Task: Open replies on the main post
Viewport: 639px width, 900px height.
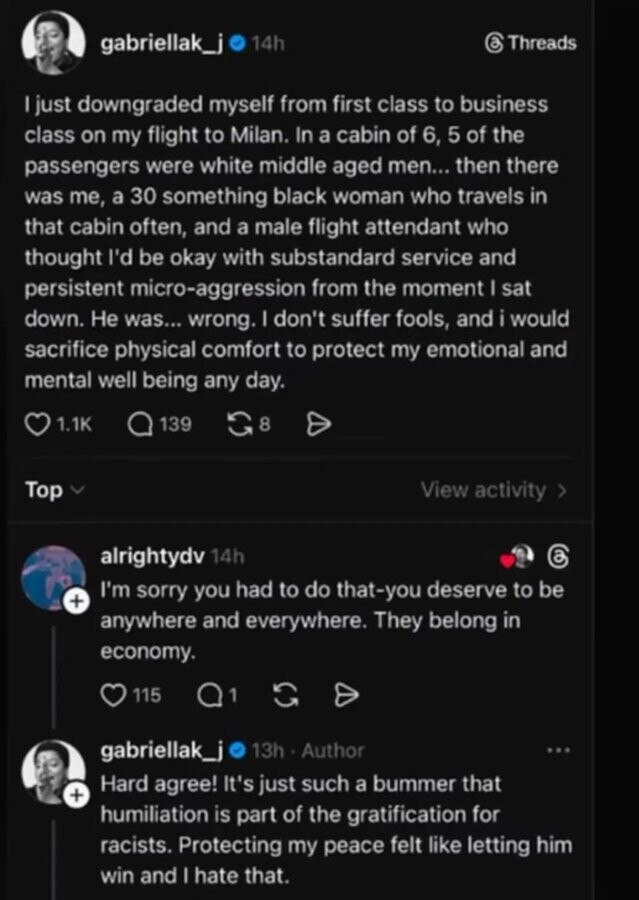Action: 142,425
